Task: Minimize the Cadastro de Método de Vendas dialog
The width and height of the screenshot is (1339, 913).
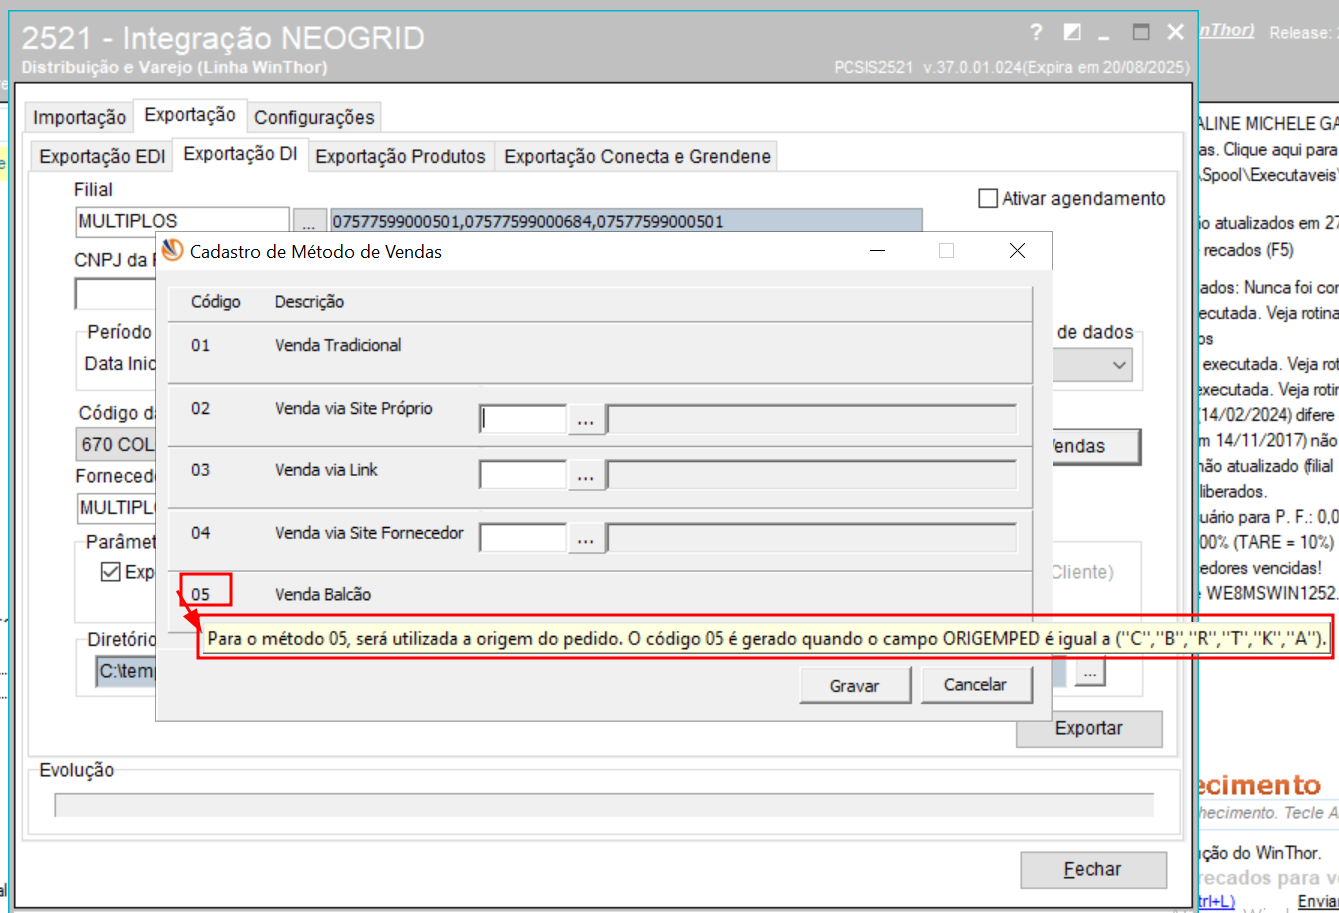Action: coord(878,251)
